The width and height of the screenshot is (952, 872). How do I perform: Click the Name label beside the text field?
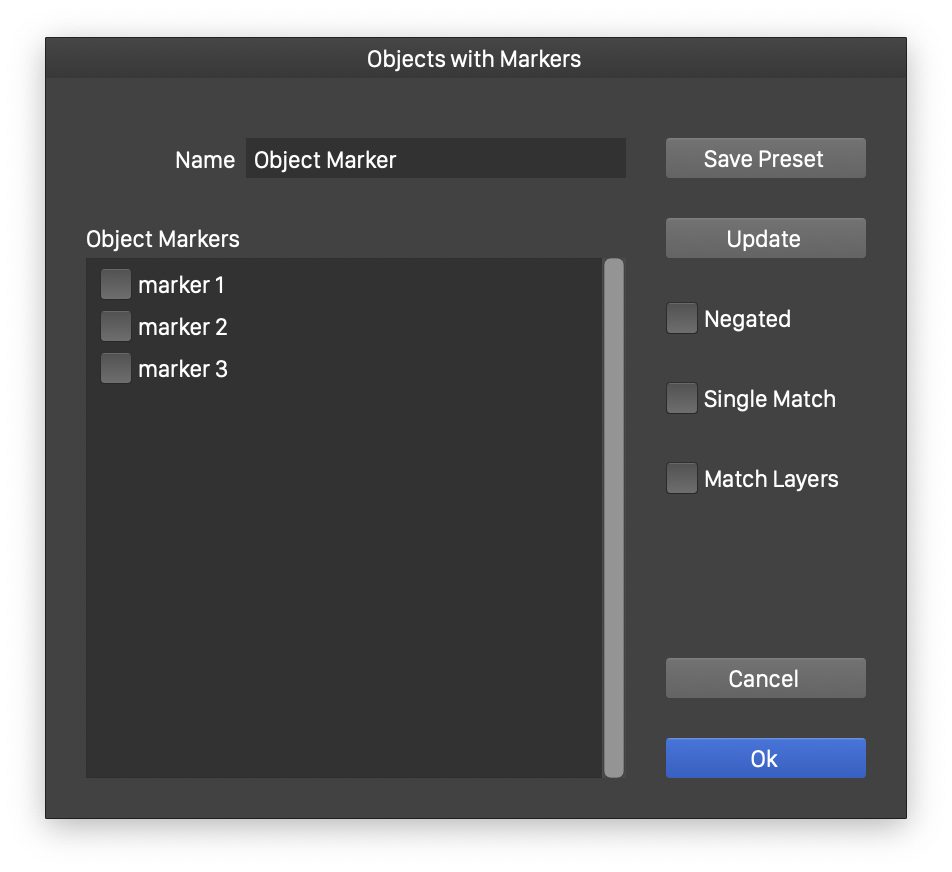pyautogui.click(x=205, y=160)
